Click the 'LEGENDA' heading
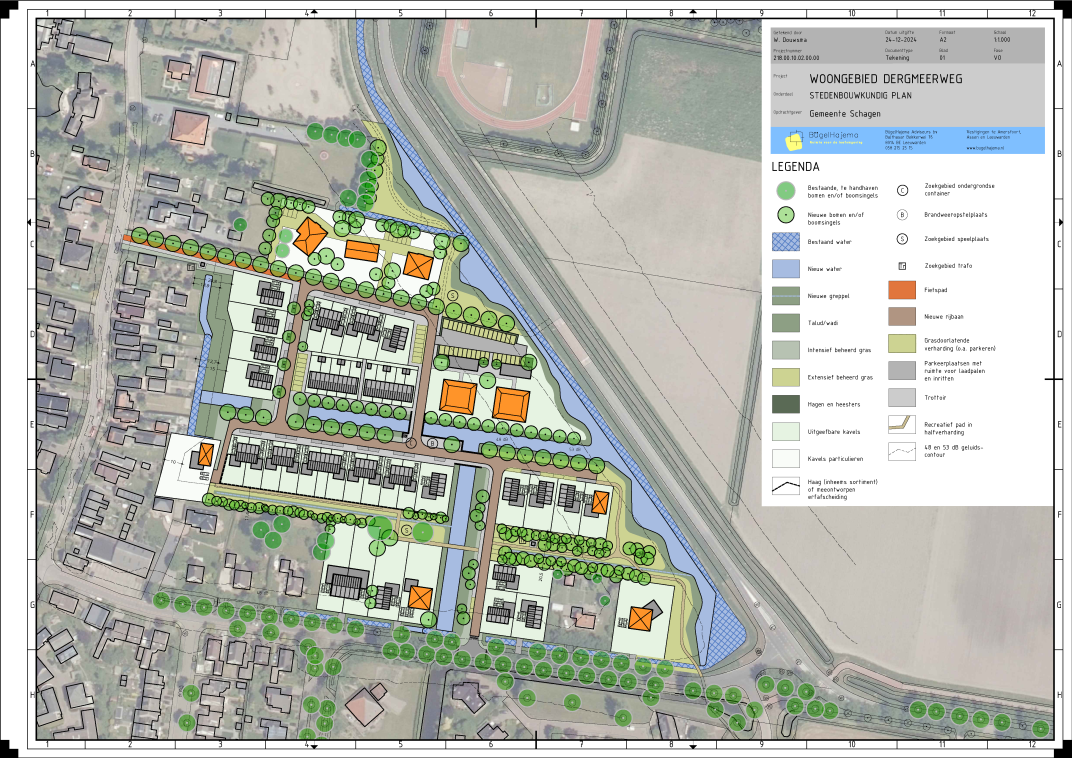The width and height of the screenshot is (1072, 758). (795, 167)
